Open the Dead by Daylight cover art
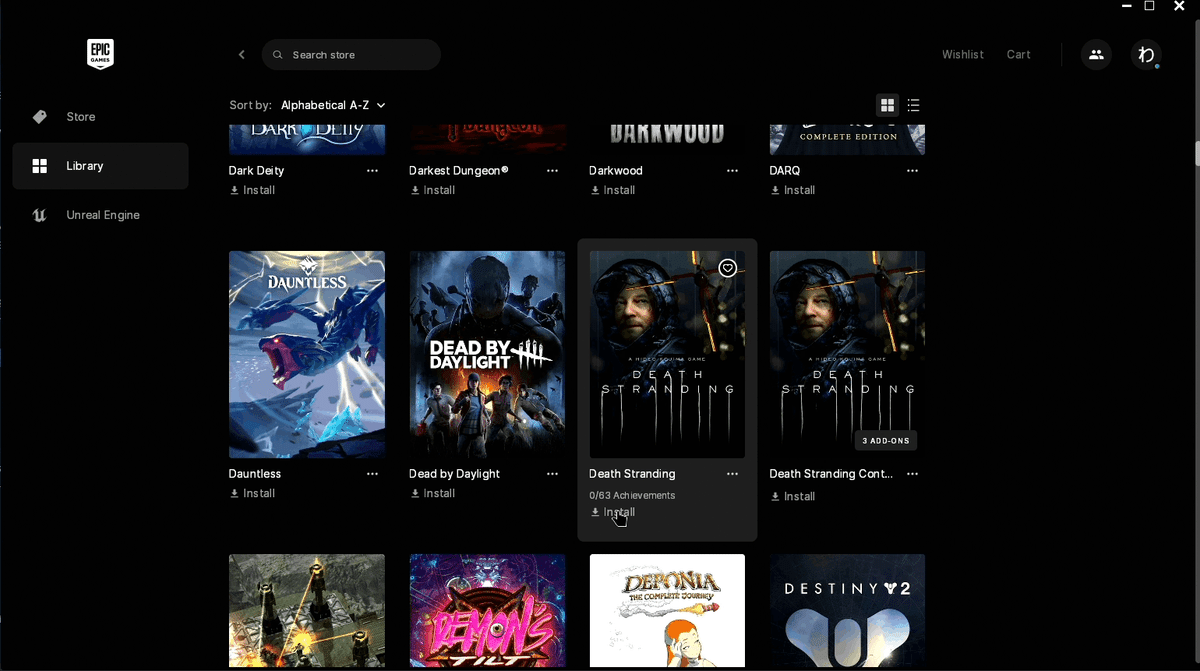Image resolution: width=1200 pixels, height=671 pixels. coord(487,354)
